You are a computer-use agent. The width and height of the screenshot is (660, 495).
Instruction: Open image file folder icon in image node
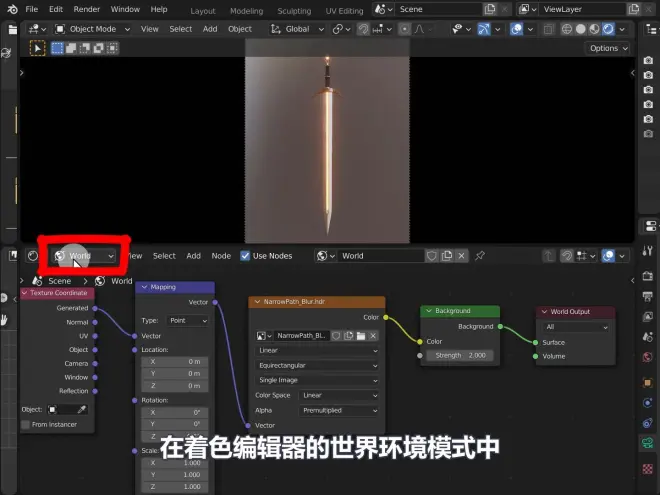coord(361,336)
